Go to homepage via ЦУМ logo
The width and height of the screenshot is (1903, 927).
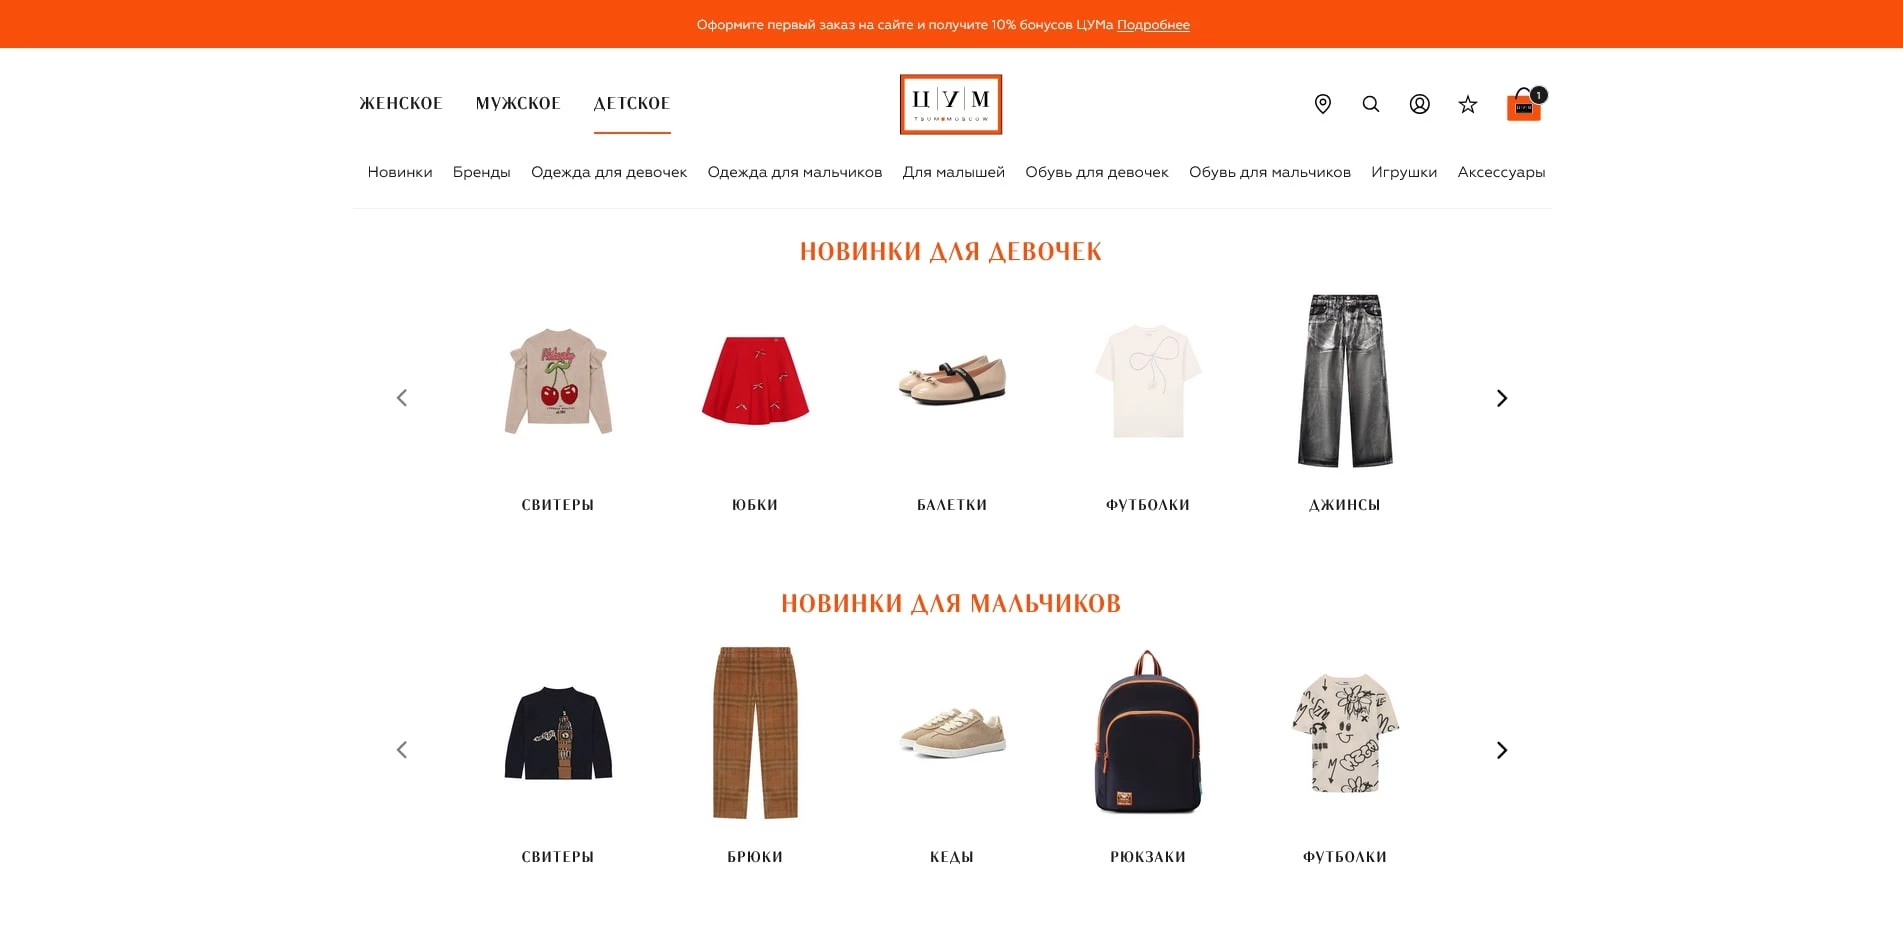pyautogui.click(x=951, y=104)
